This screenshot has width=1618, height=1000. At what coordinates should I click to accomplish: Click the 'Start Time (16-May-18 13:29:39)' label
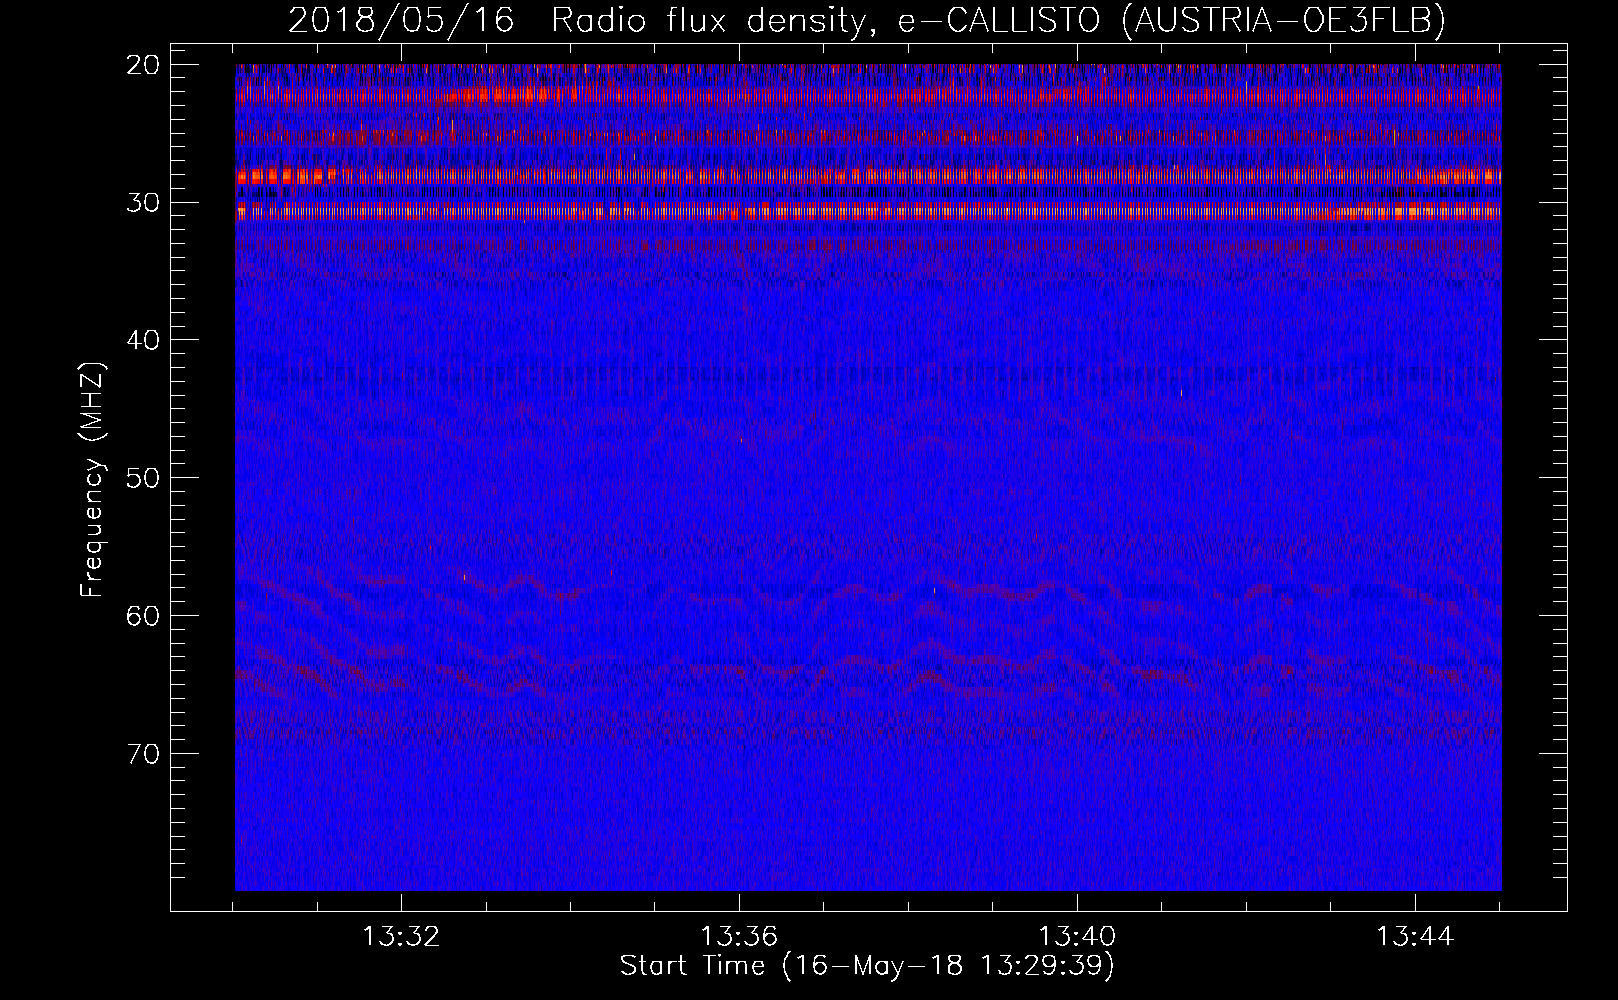(x=867, y=966)
